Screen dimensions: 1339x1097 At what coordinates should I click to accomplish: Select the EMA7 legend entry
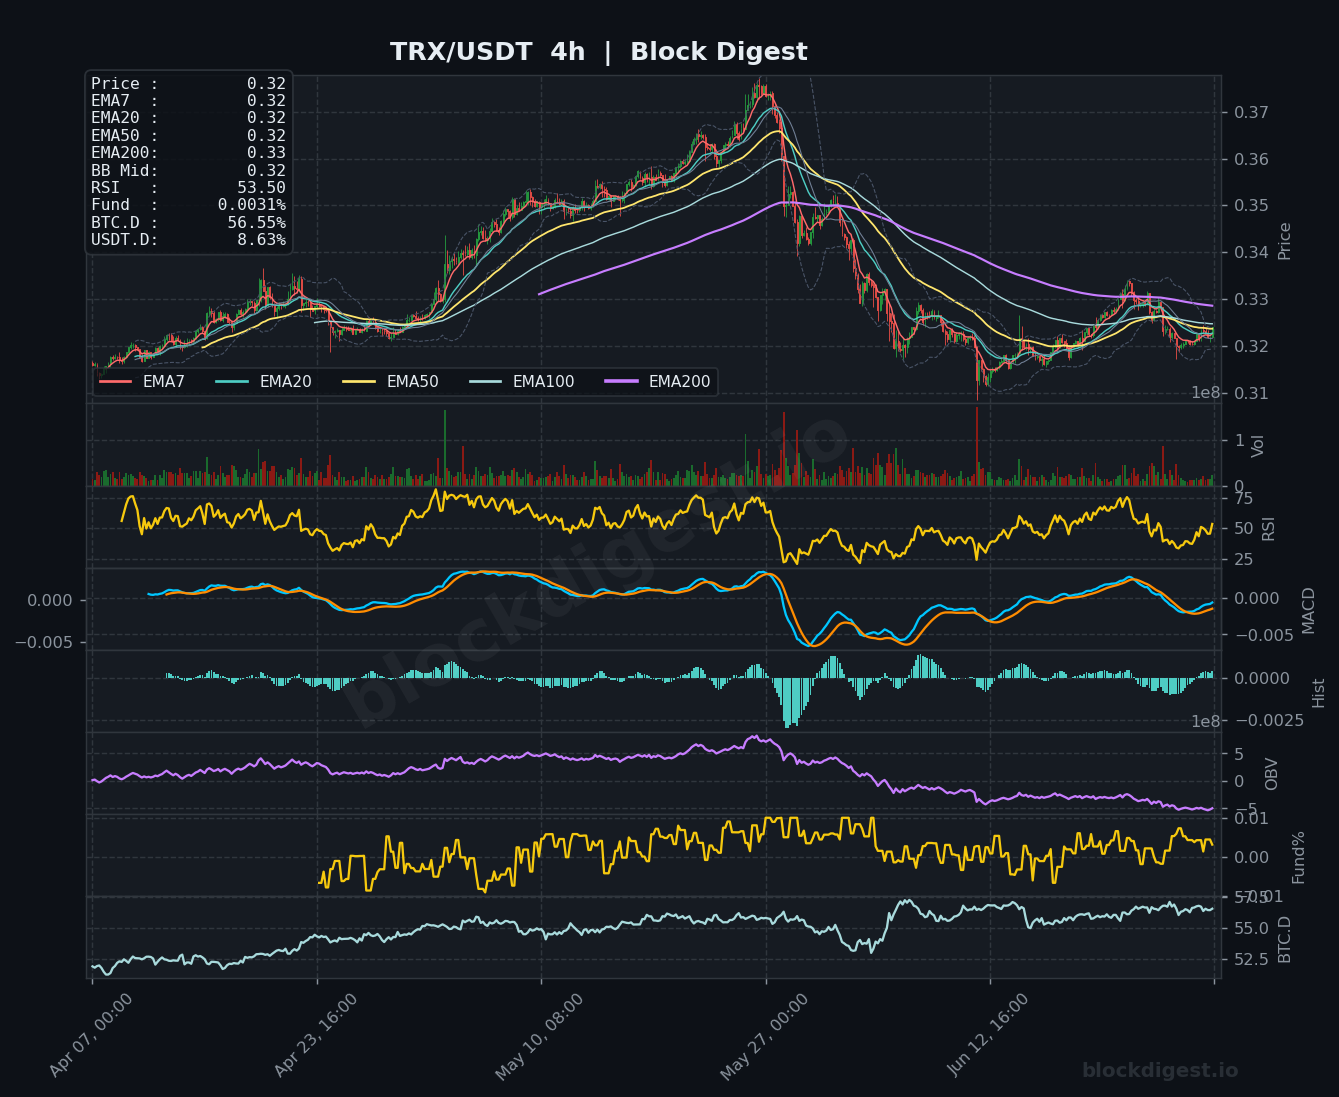pyautogui.click(x=142, y=381)
